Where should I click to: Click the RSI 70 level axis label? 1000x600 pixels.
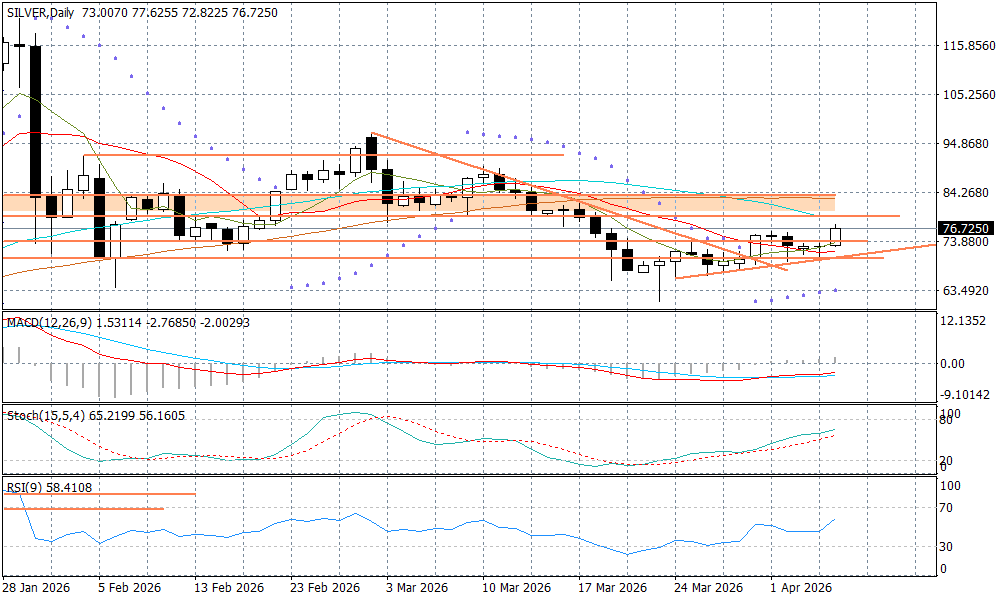click(945, 508)
